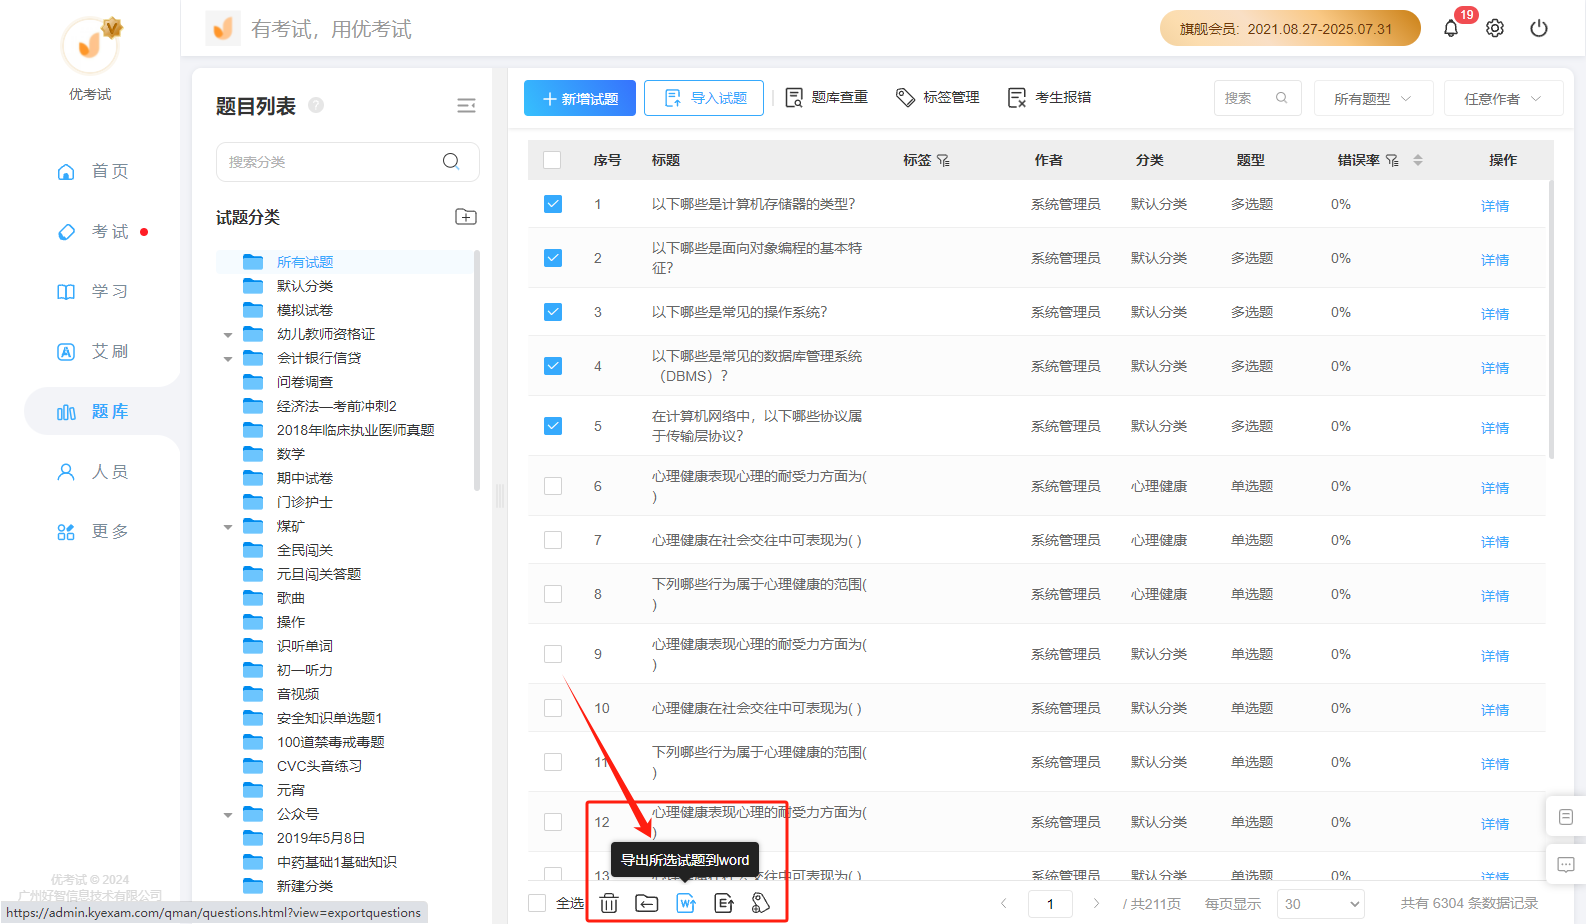Open 题库查重 duplicate check
The width and height of the screenshot is (1586, 924).
click(x=827, y=97)
